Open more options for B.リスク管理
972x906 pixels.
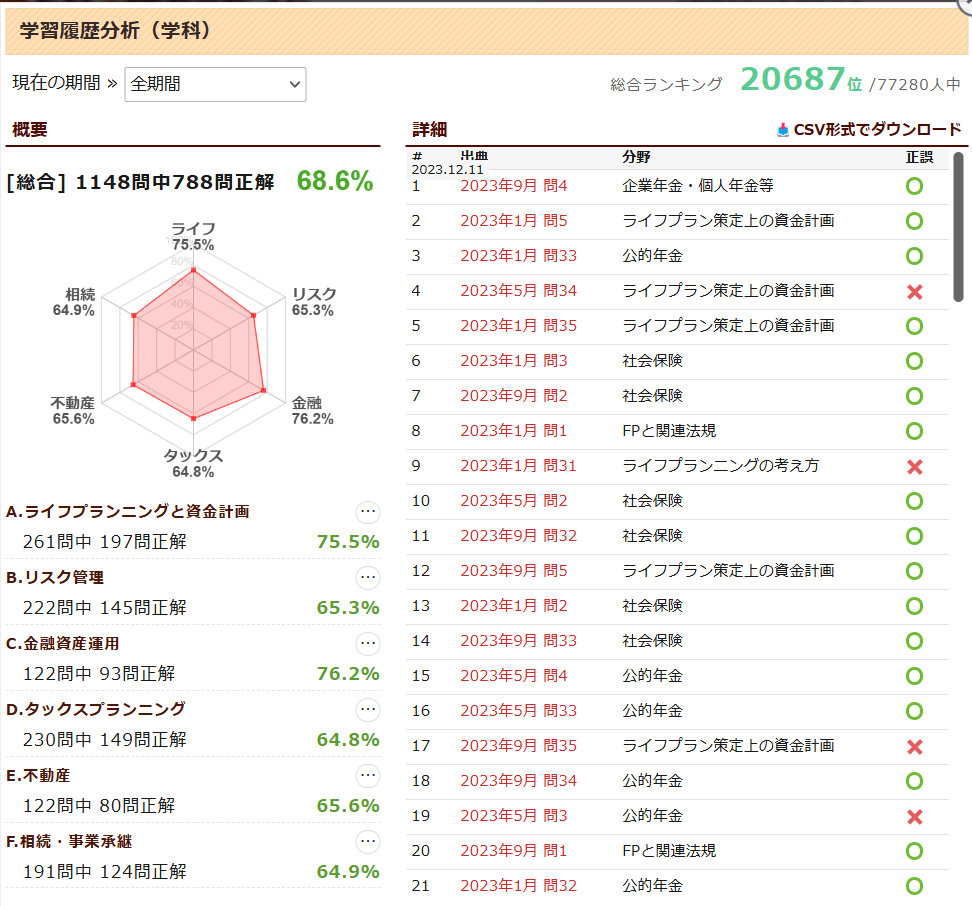(368, 578)
